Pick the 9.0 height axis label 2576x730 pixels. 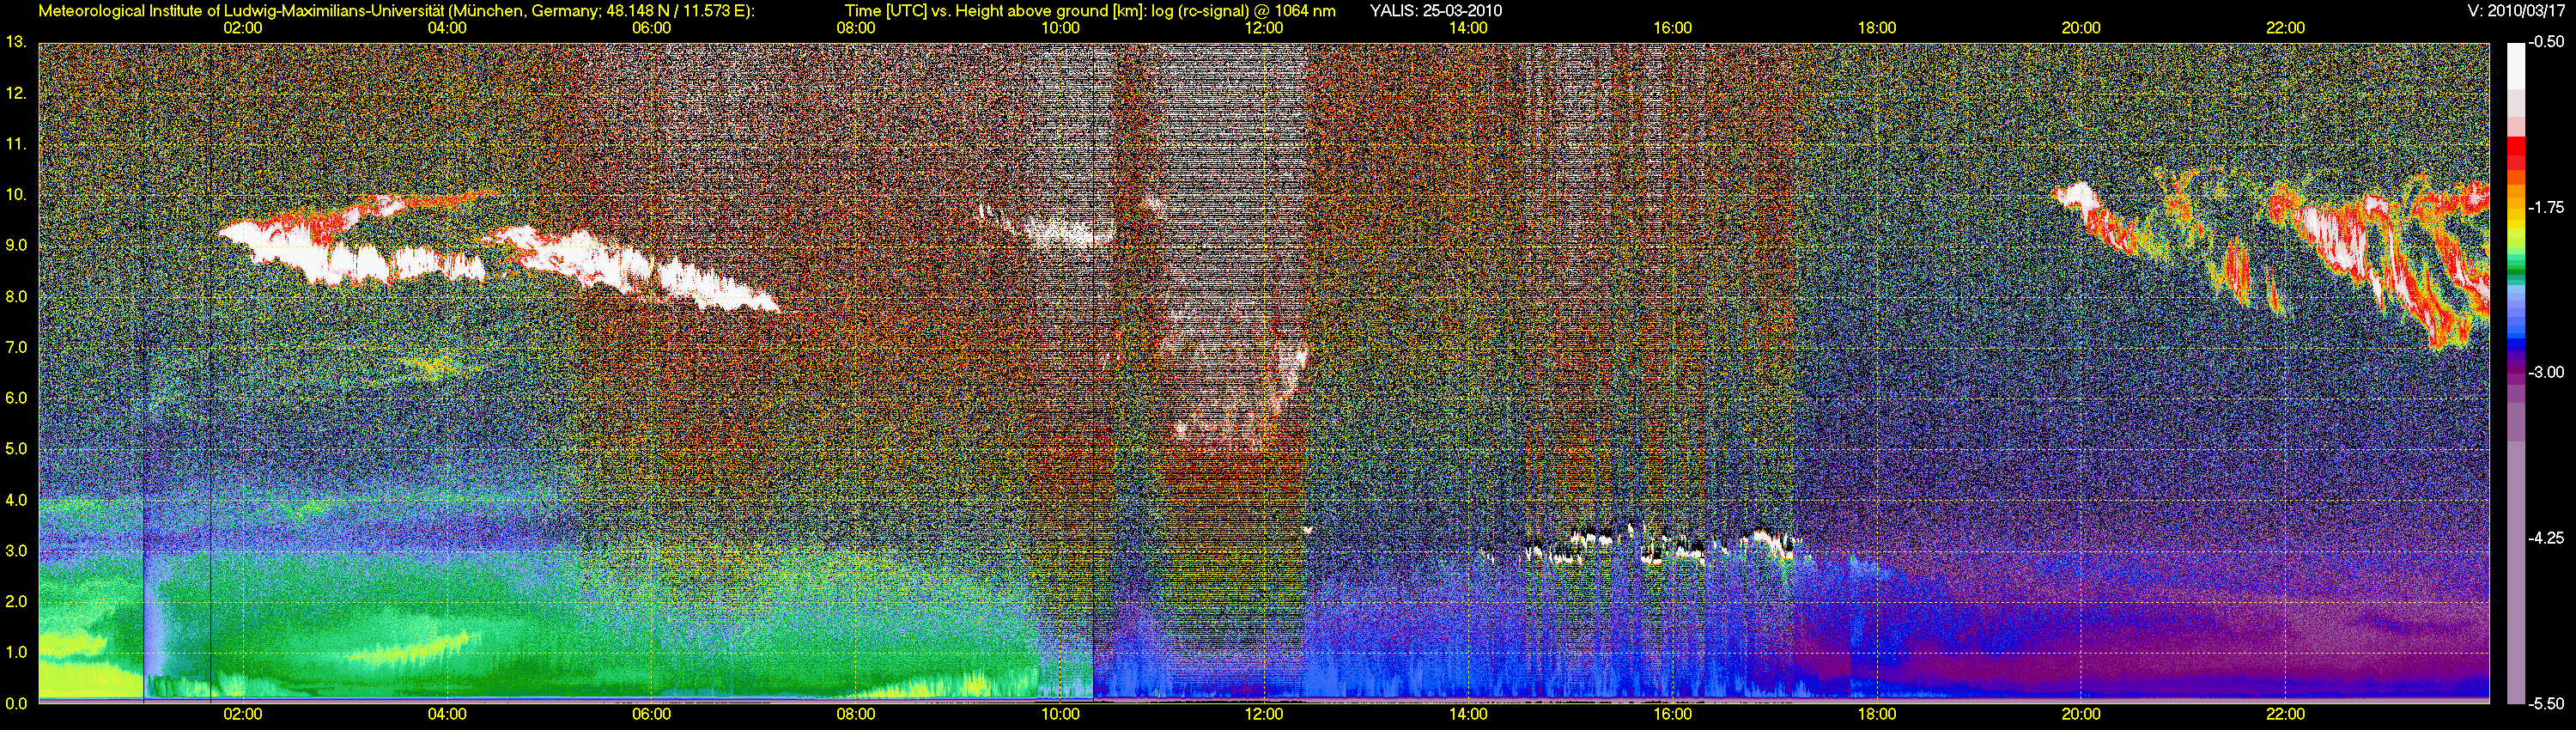(15, 245)
